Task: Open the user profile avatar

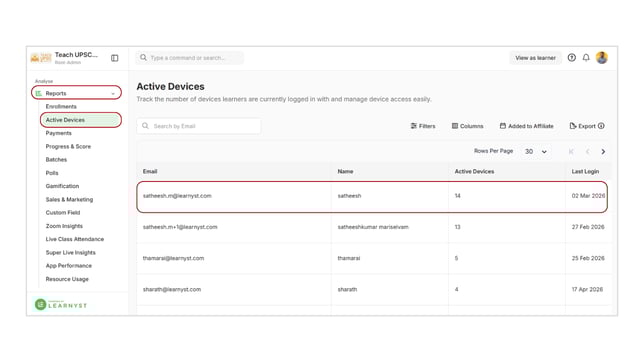Action: pos(602,58)
